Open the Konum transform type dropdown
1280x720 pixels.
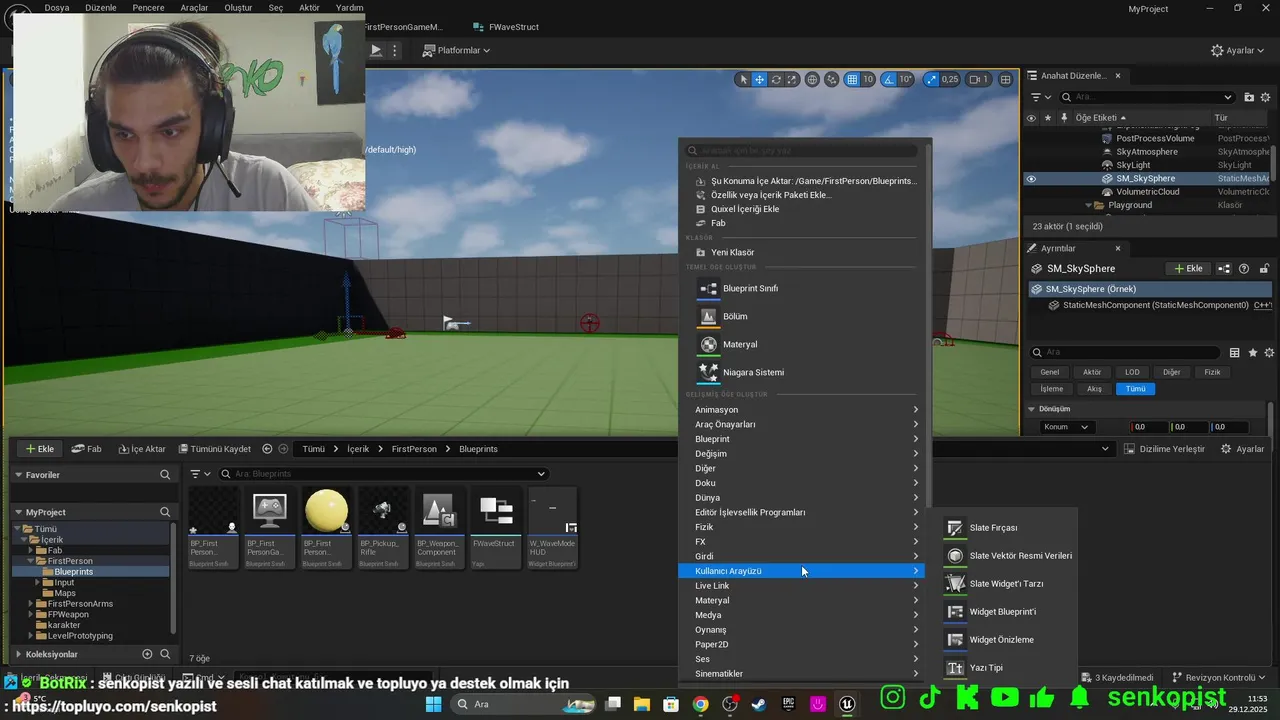(1066, 427)
